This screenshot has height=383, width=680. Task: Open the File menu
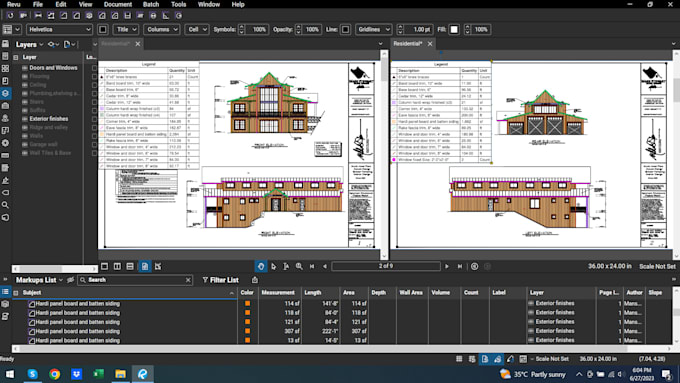coord(38,4)
